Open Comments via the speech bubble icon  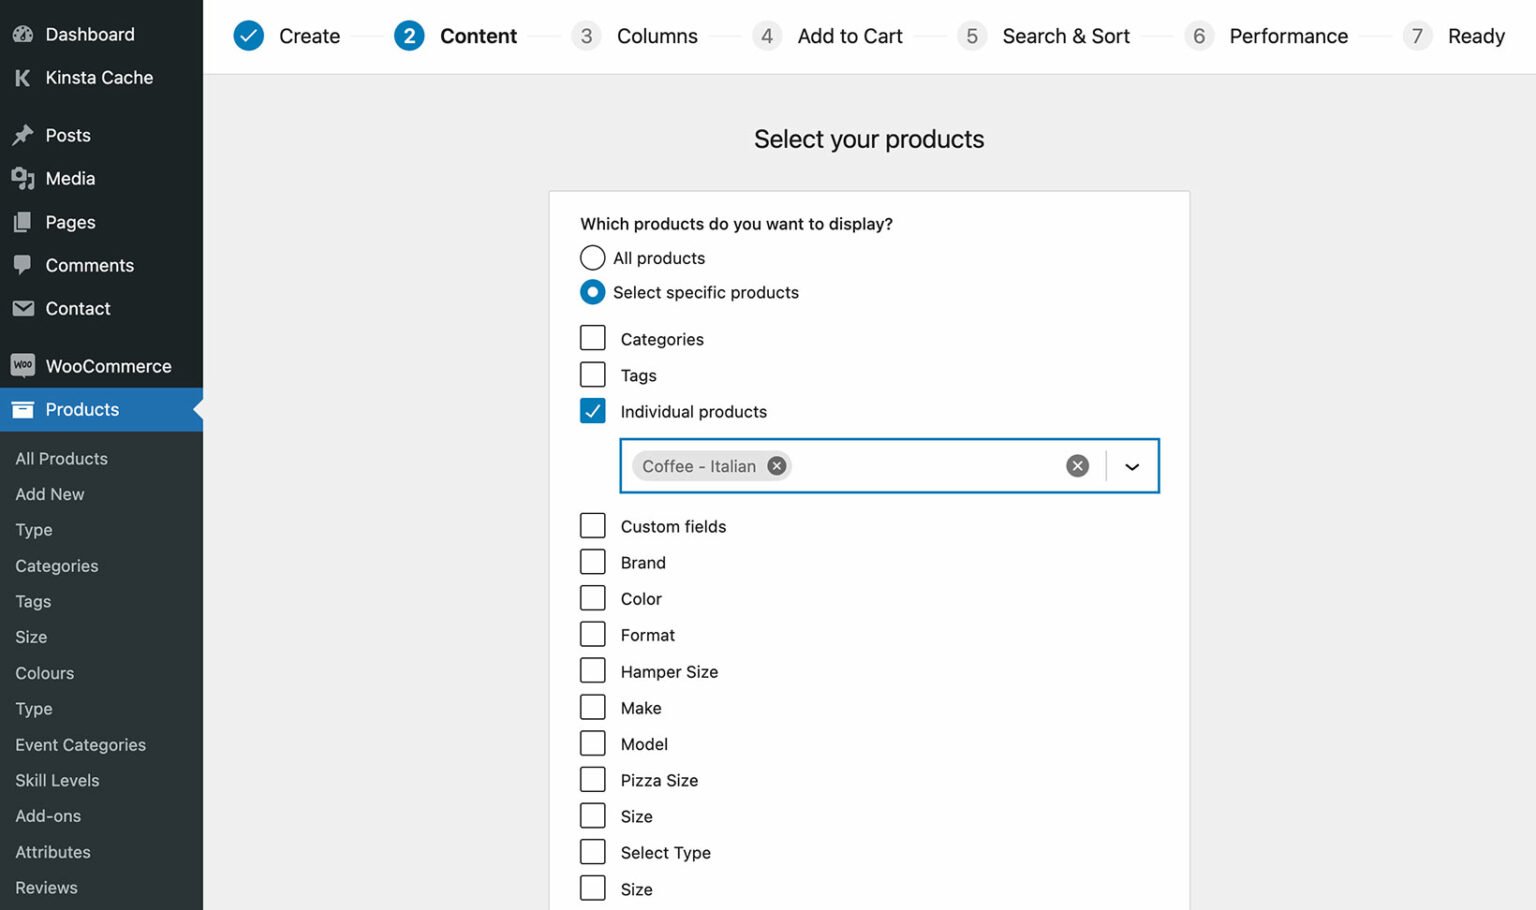coord(23,265)
